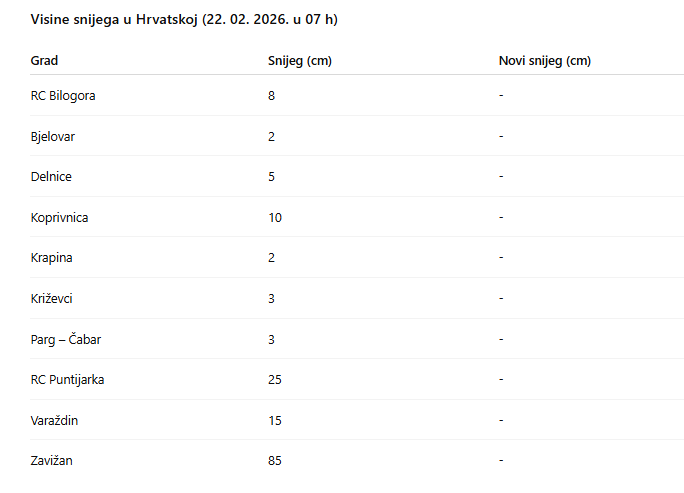Click Zavižan's snow depth value 85
The width and height of the screenshot is (684, 493).
275,461
